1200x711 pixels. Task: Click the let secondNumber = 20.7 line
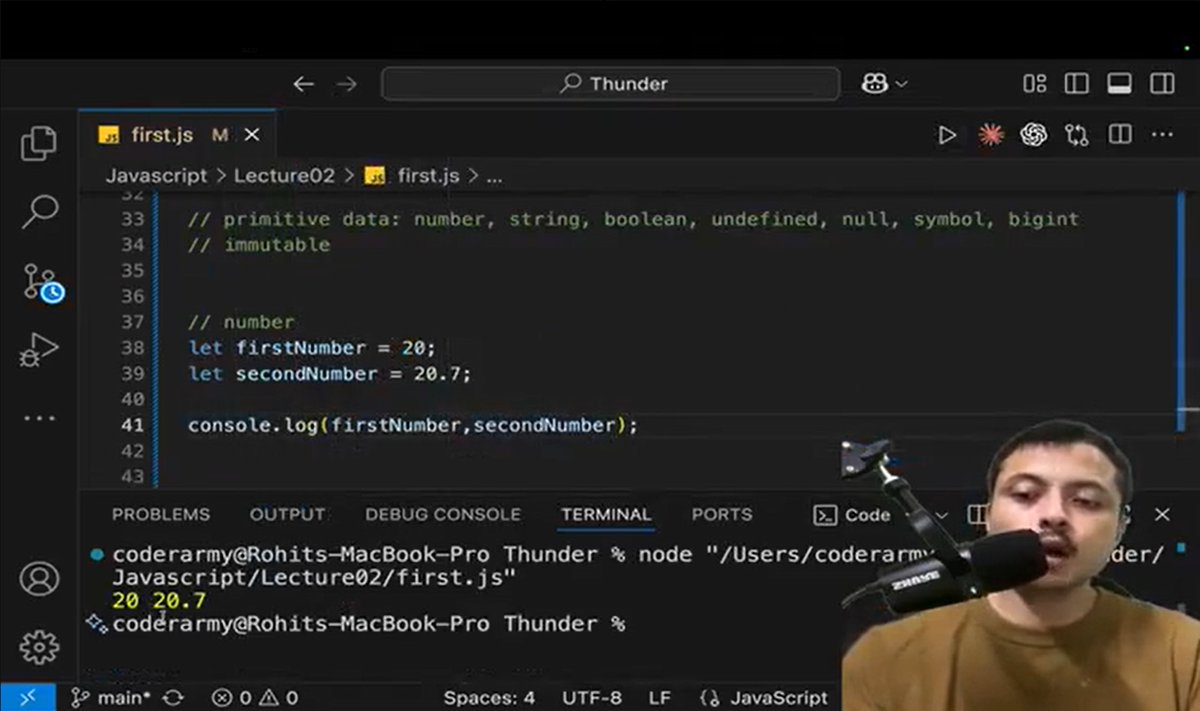pos(329,374)
